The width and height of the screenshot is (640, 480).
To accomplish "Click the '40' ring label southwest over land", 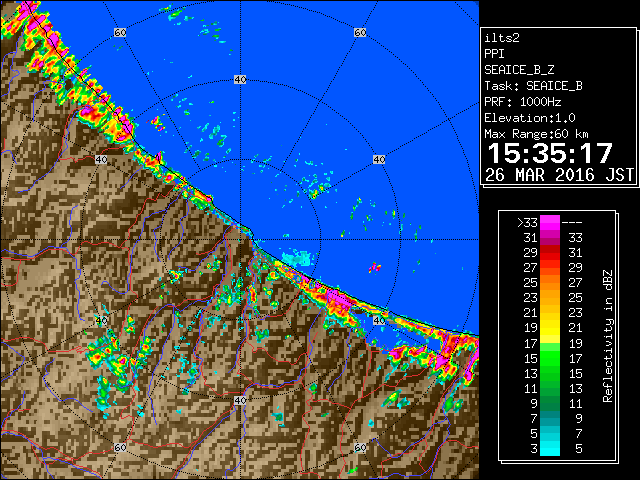I will pyautogui.click(x=101, y=320).
